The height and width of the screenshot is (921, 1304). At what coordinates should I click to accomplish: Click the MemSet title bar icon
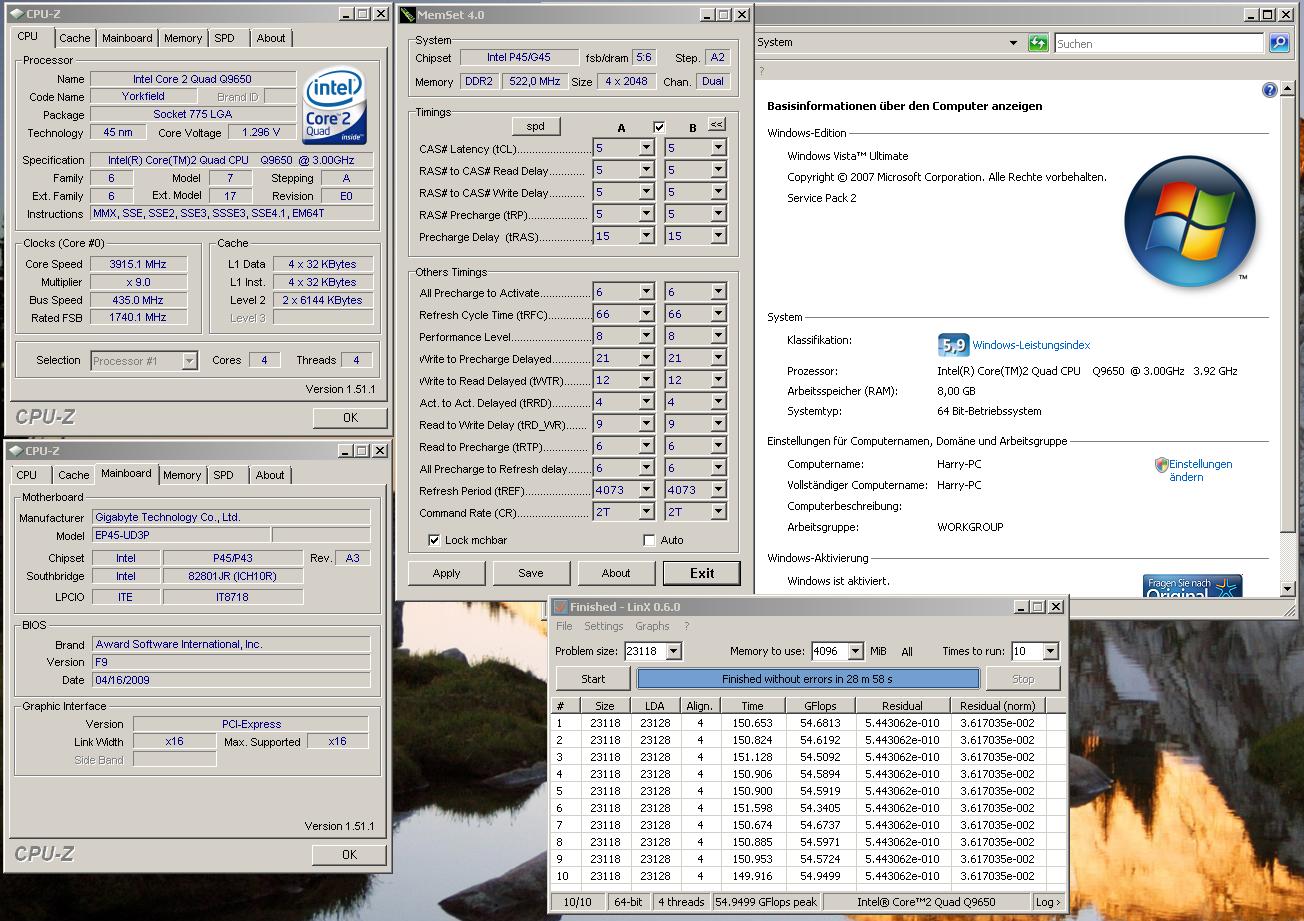(x=407, y=15)
